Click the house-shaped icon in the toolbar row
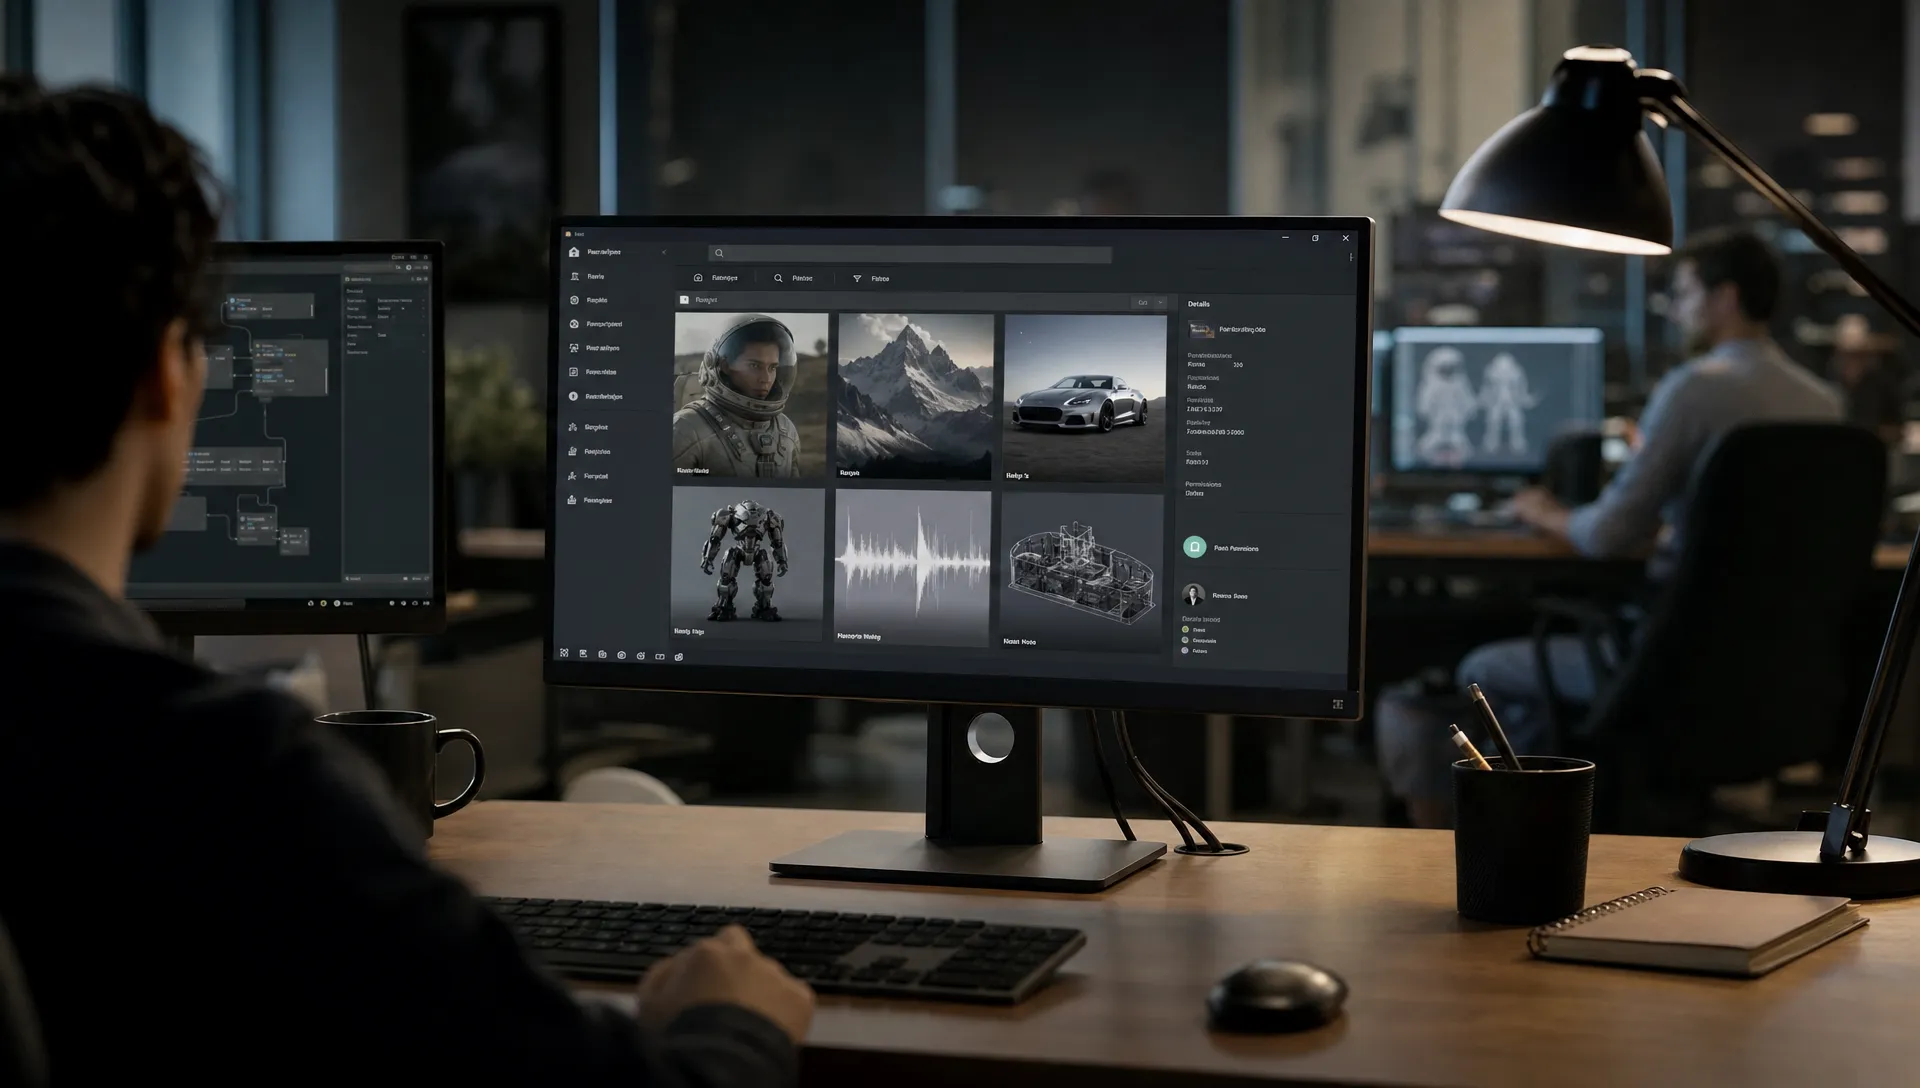 point(698,278)
